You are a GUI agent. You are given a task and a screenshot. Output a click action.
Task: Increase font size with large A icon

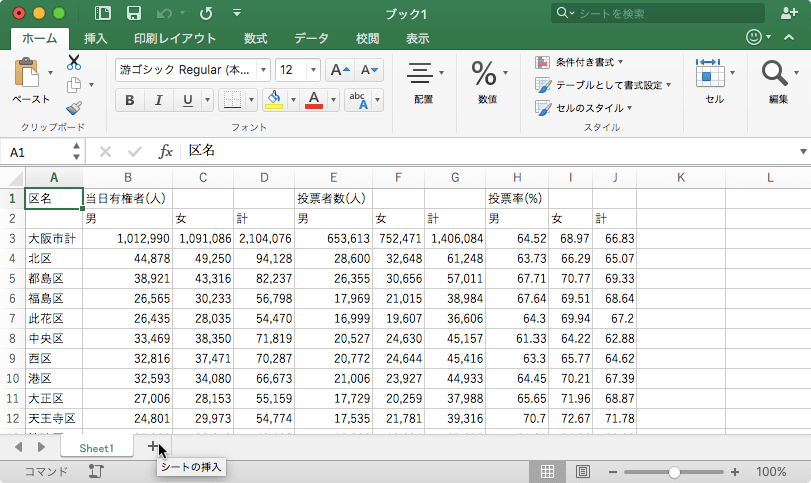click(x=340, y=70)
